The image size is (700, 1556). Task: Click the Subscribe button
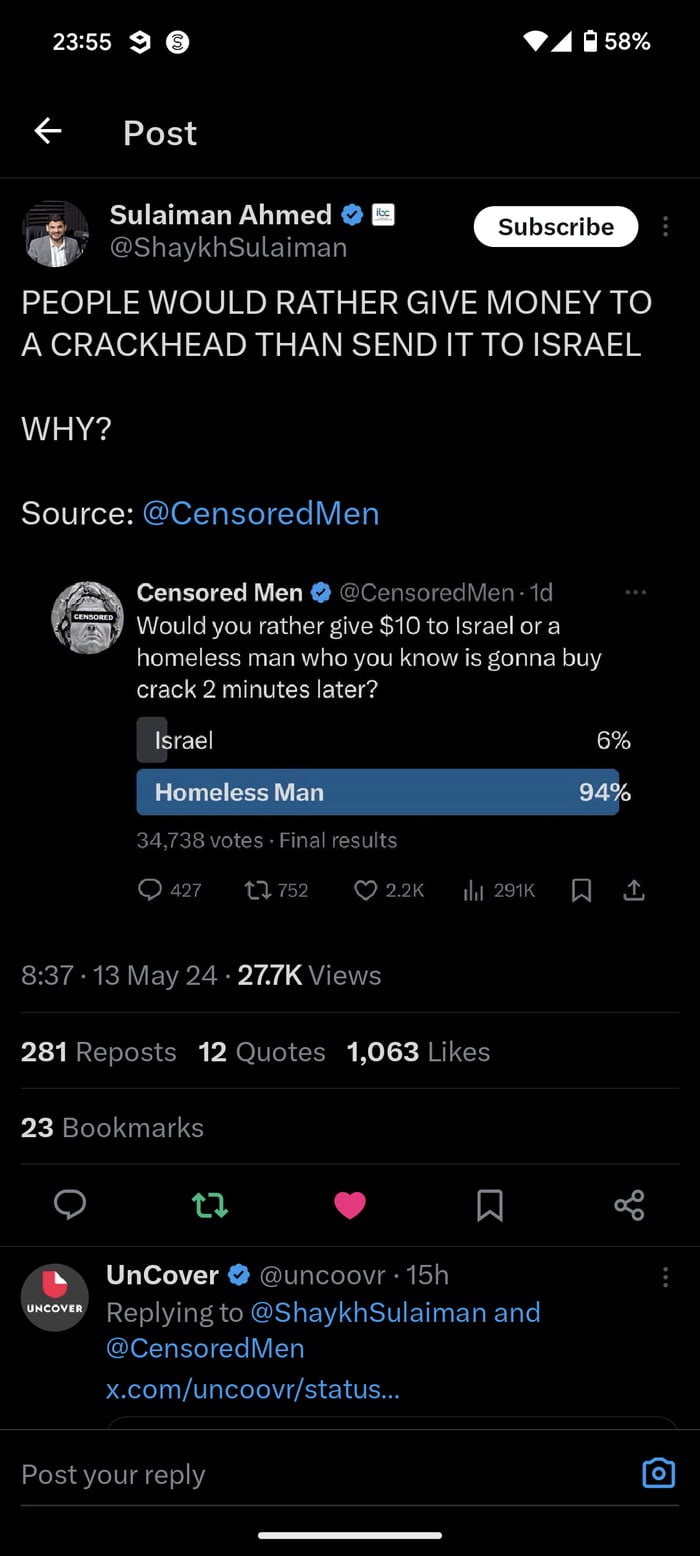(x=555, y=227)
